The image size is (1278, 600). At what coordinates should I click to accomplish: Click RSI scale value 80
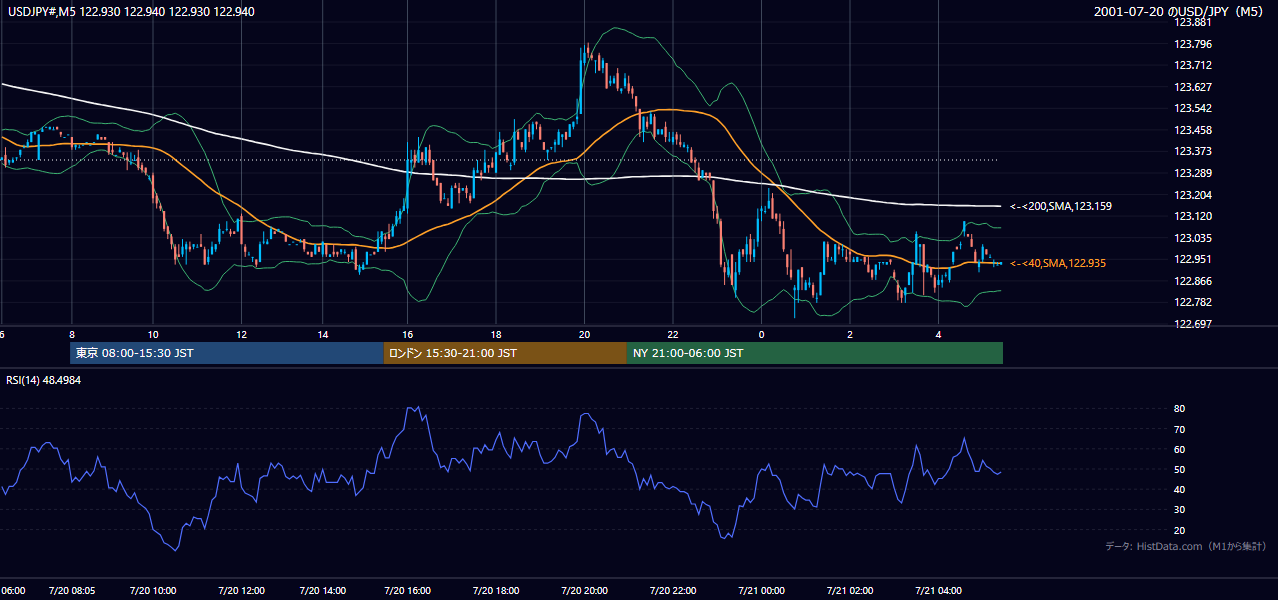(x=1179, y=409)
